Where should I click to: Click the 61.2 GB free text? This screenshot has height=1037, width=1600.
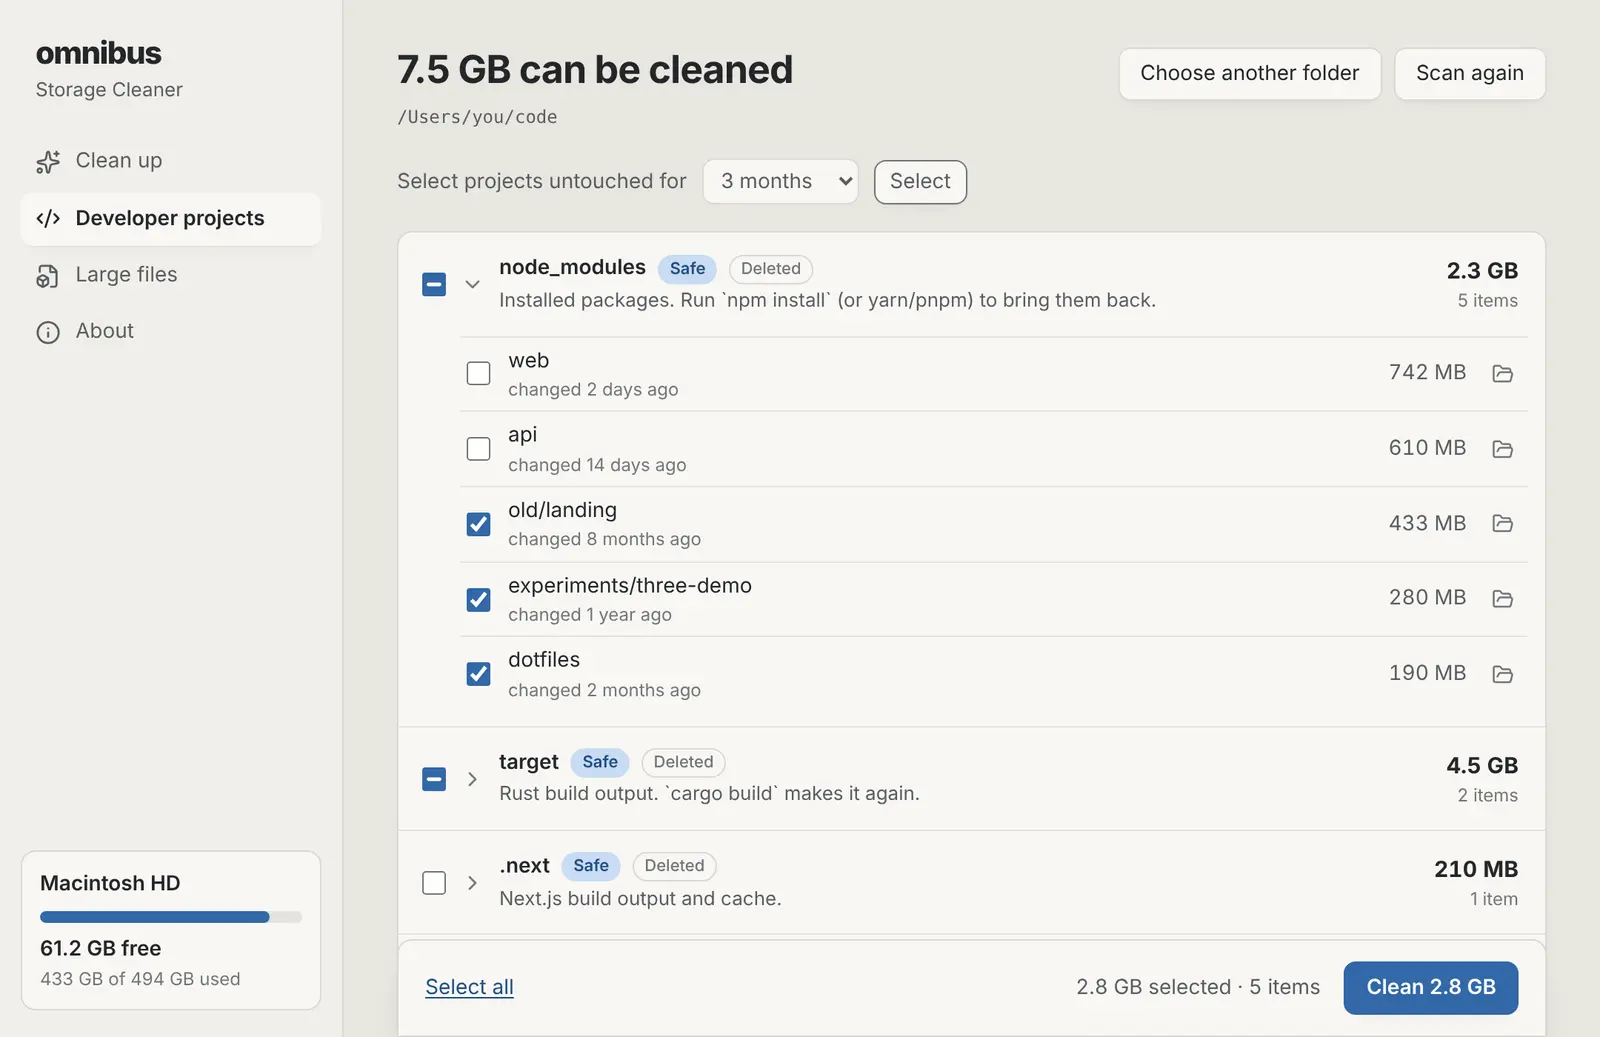click(x=100, y=949)
